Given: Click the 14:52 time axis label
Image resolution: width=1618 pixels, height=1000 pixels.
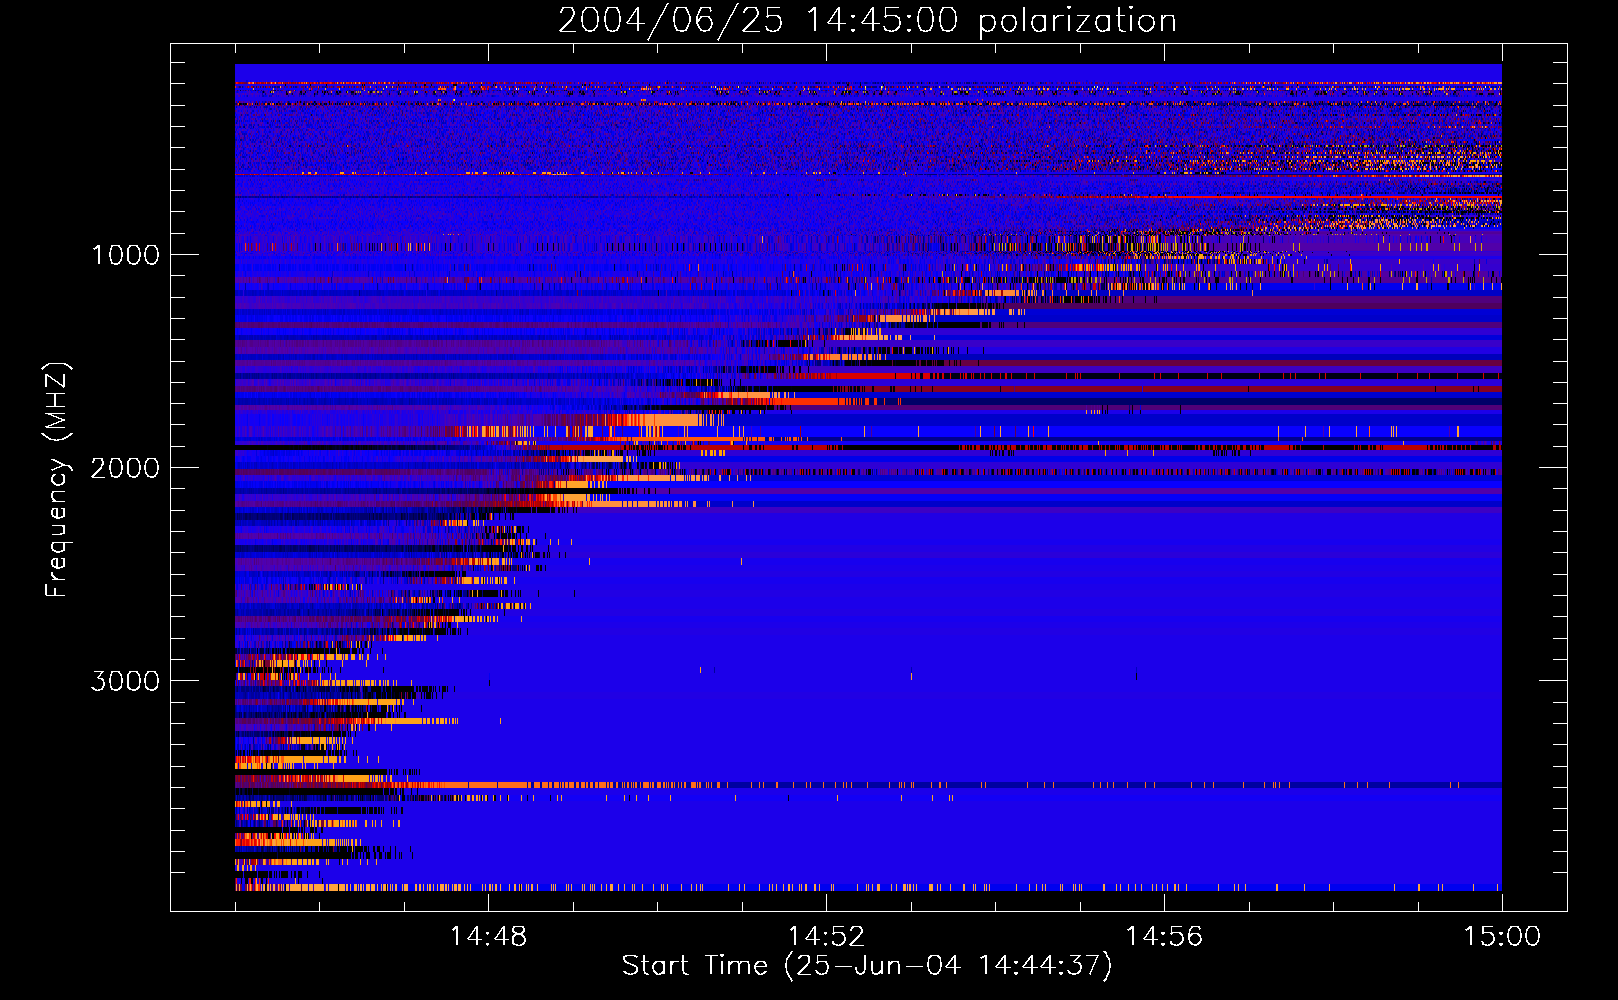Looking at the screenshot, I should (826, 937).
